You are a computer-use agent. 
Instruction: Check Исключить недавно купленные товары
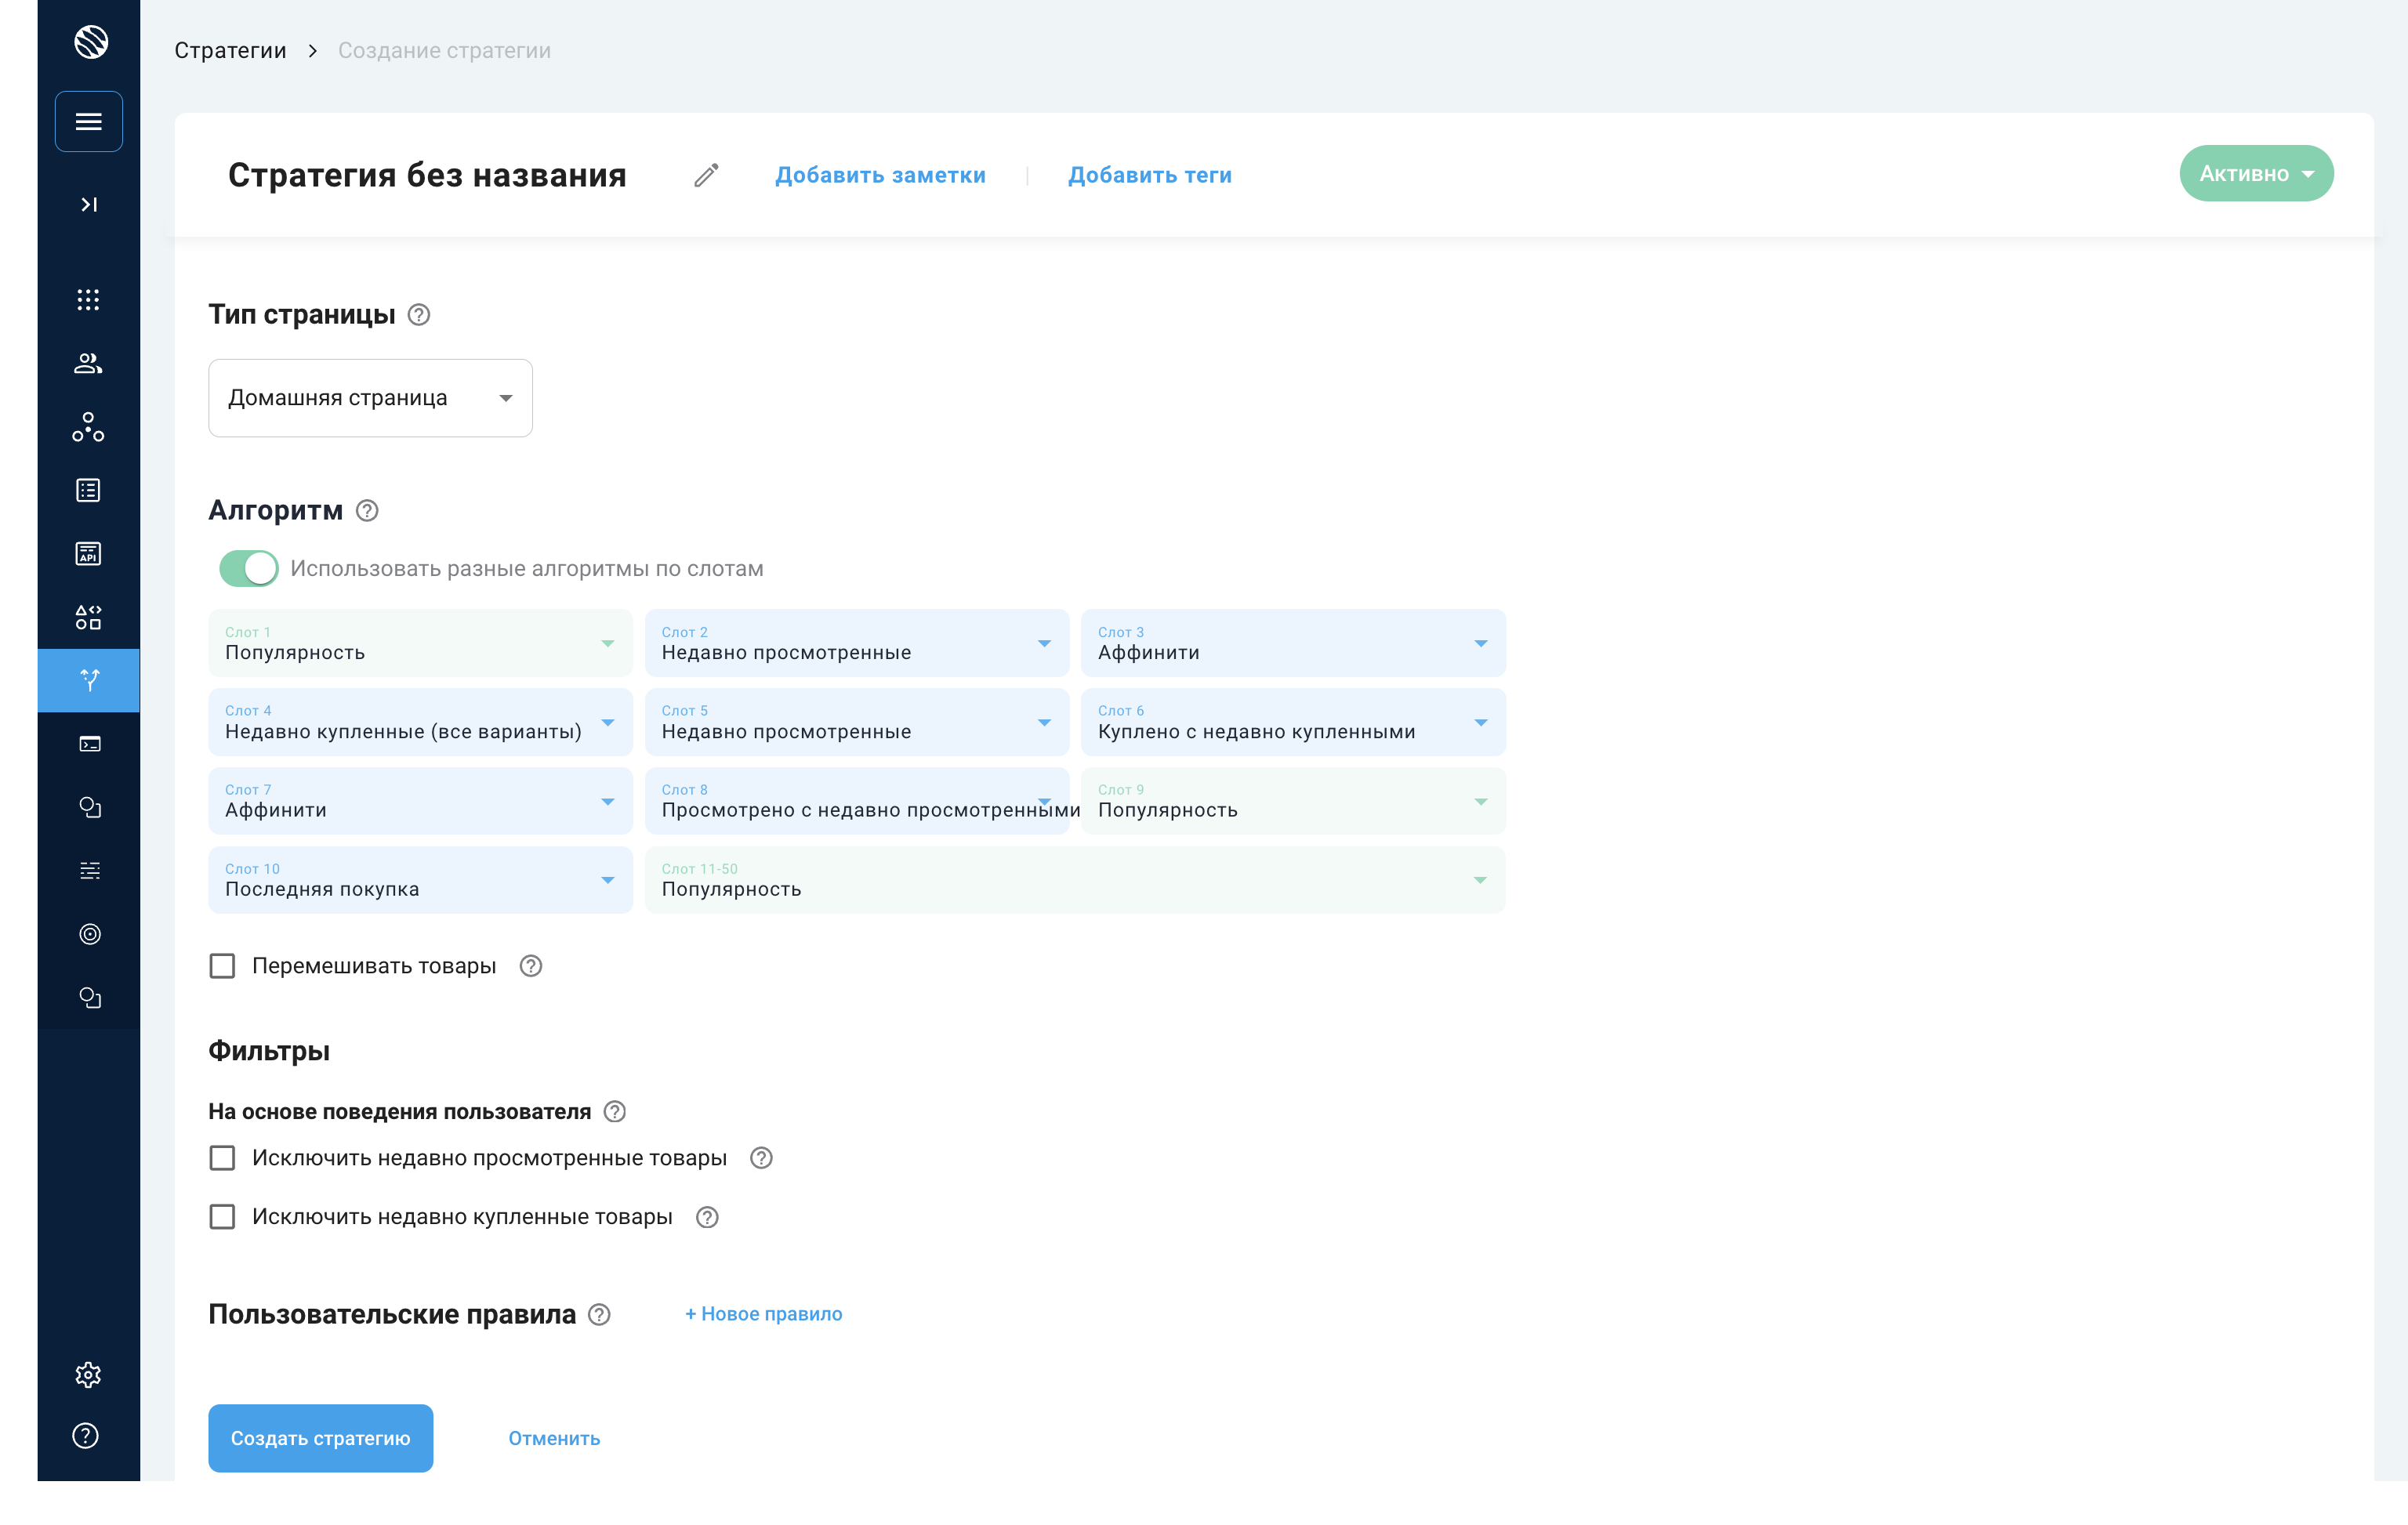click(x=222, y=1217)
